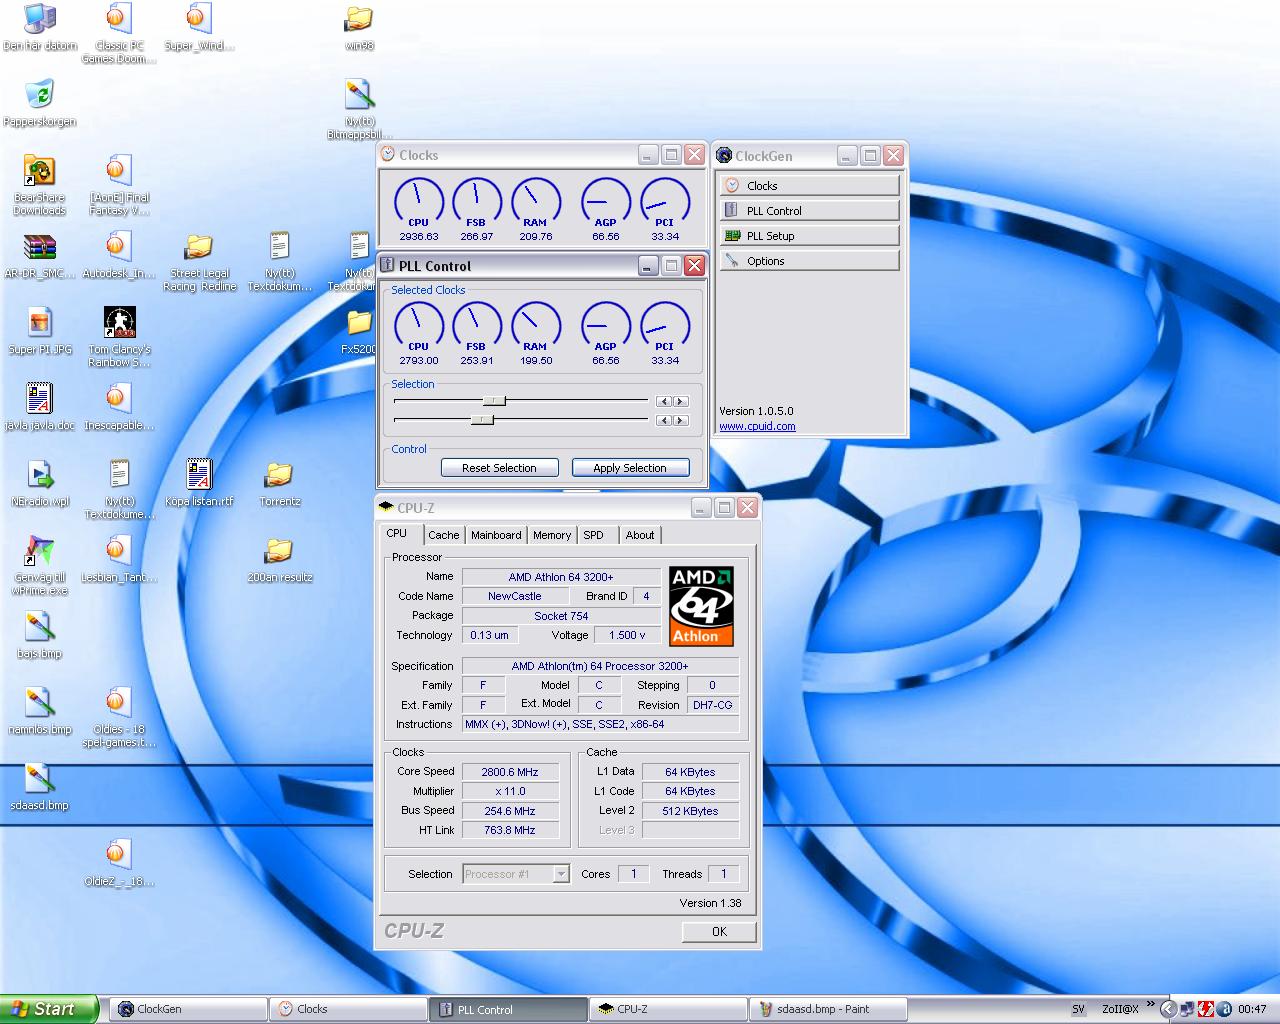
Task: Select the Super PI.JPG image file
Action: [x=40, y=332]
